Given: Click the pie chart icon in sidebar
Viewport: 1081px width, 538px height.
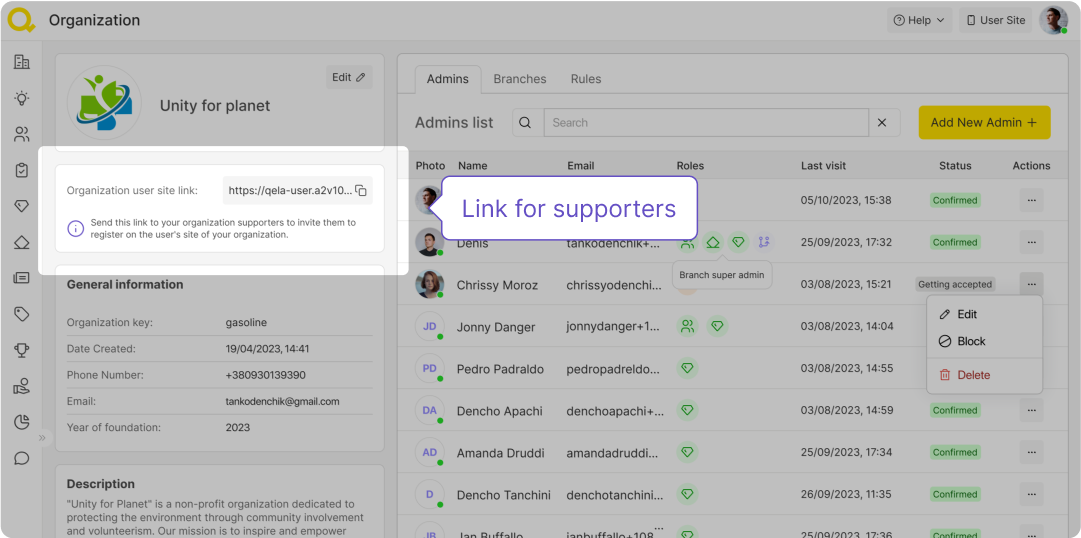Looking at the screenshot, I should pyautogui.click(x=21, y=422).
